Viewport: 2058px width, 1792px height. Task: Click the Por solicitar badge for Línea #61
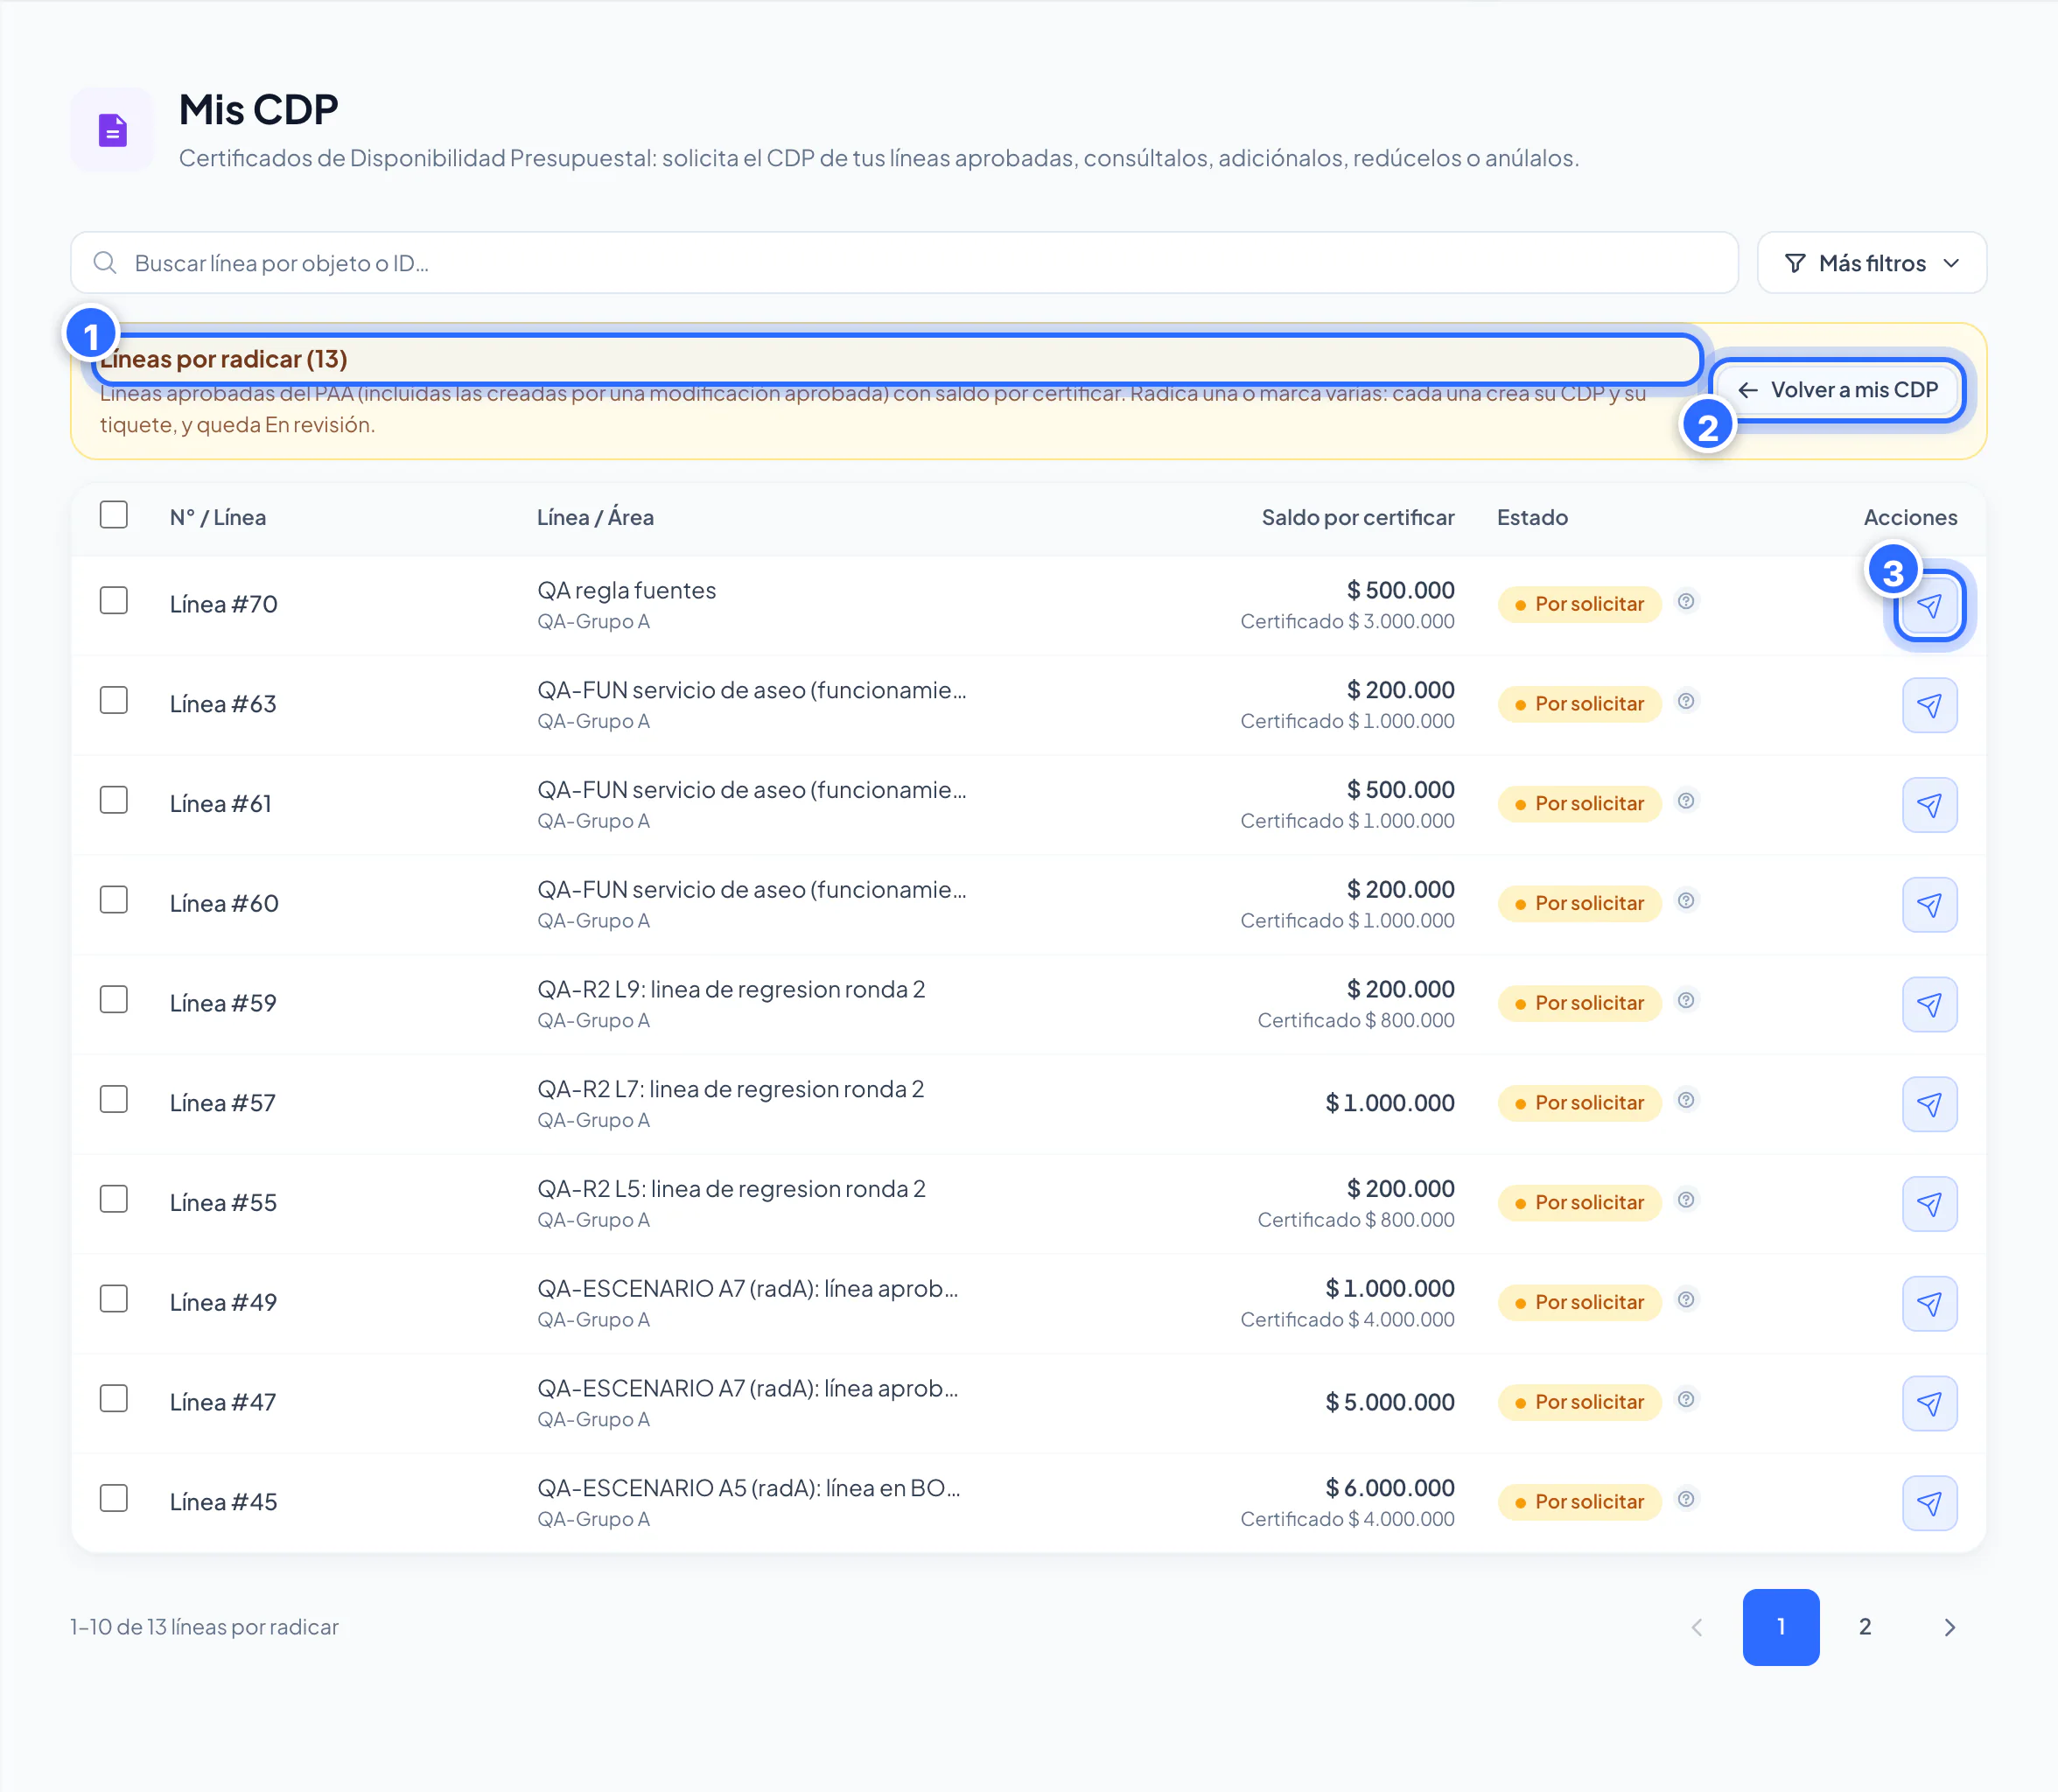[1579, 804]
